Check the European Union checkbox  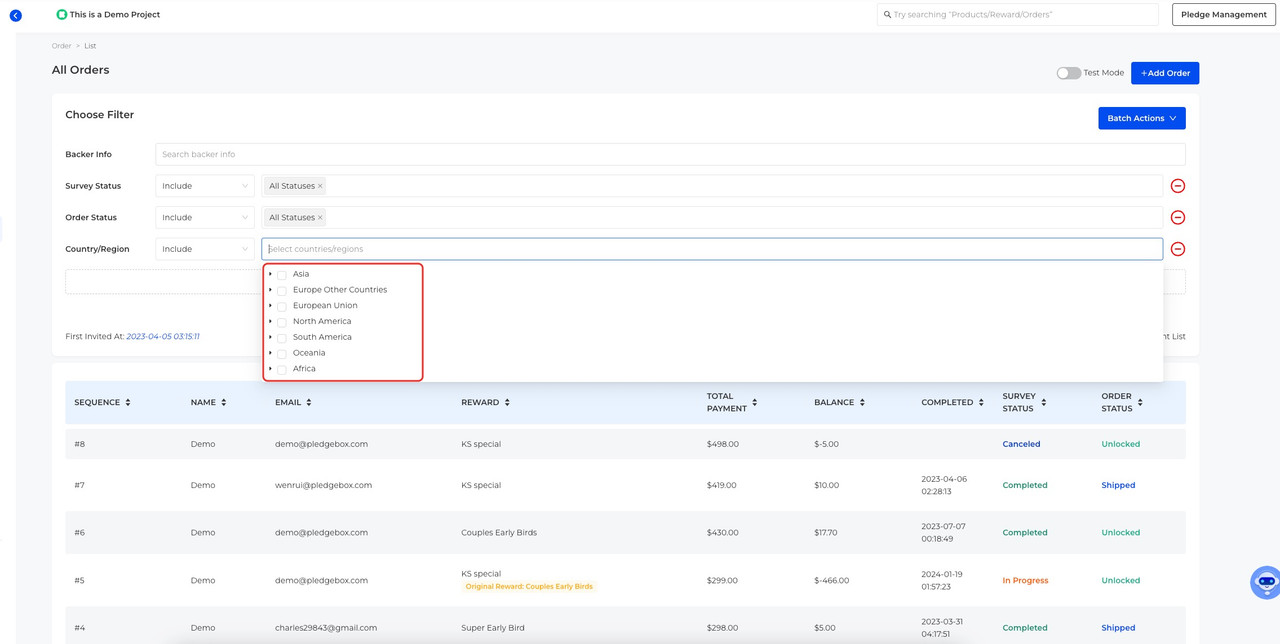tap(282, 306)
